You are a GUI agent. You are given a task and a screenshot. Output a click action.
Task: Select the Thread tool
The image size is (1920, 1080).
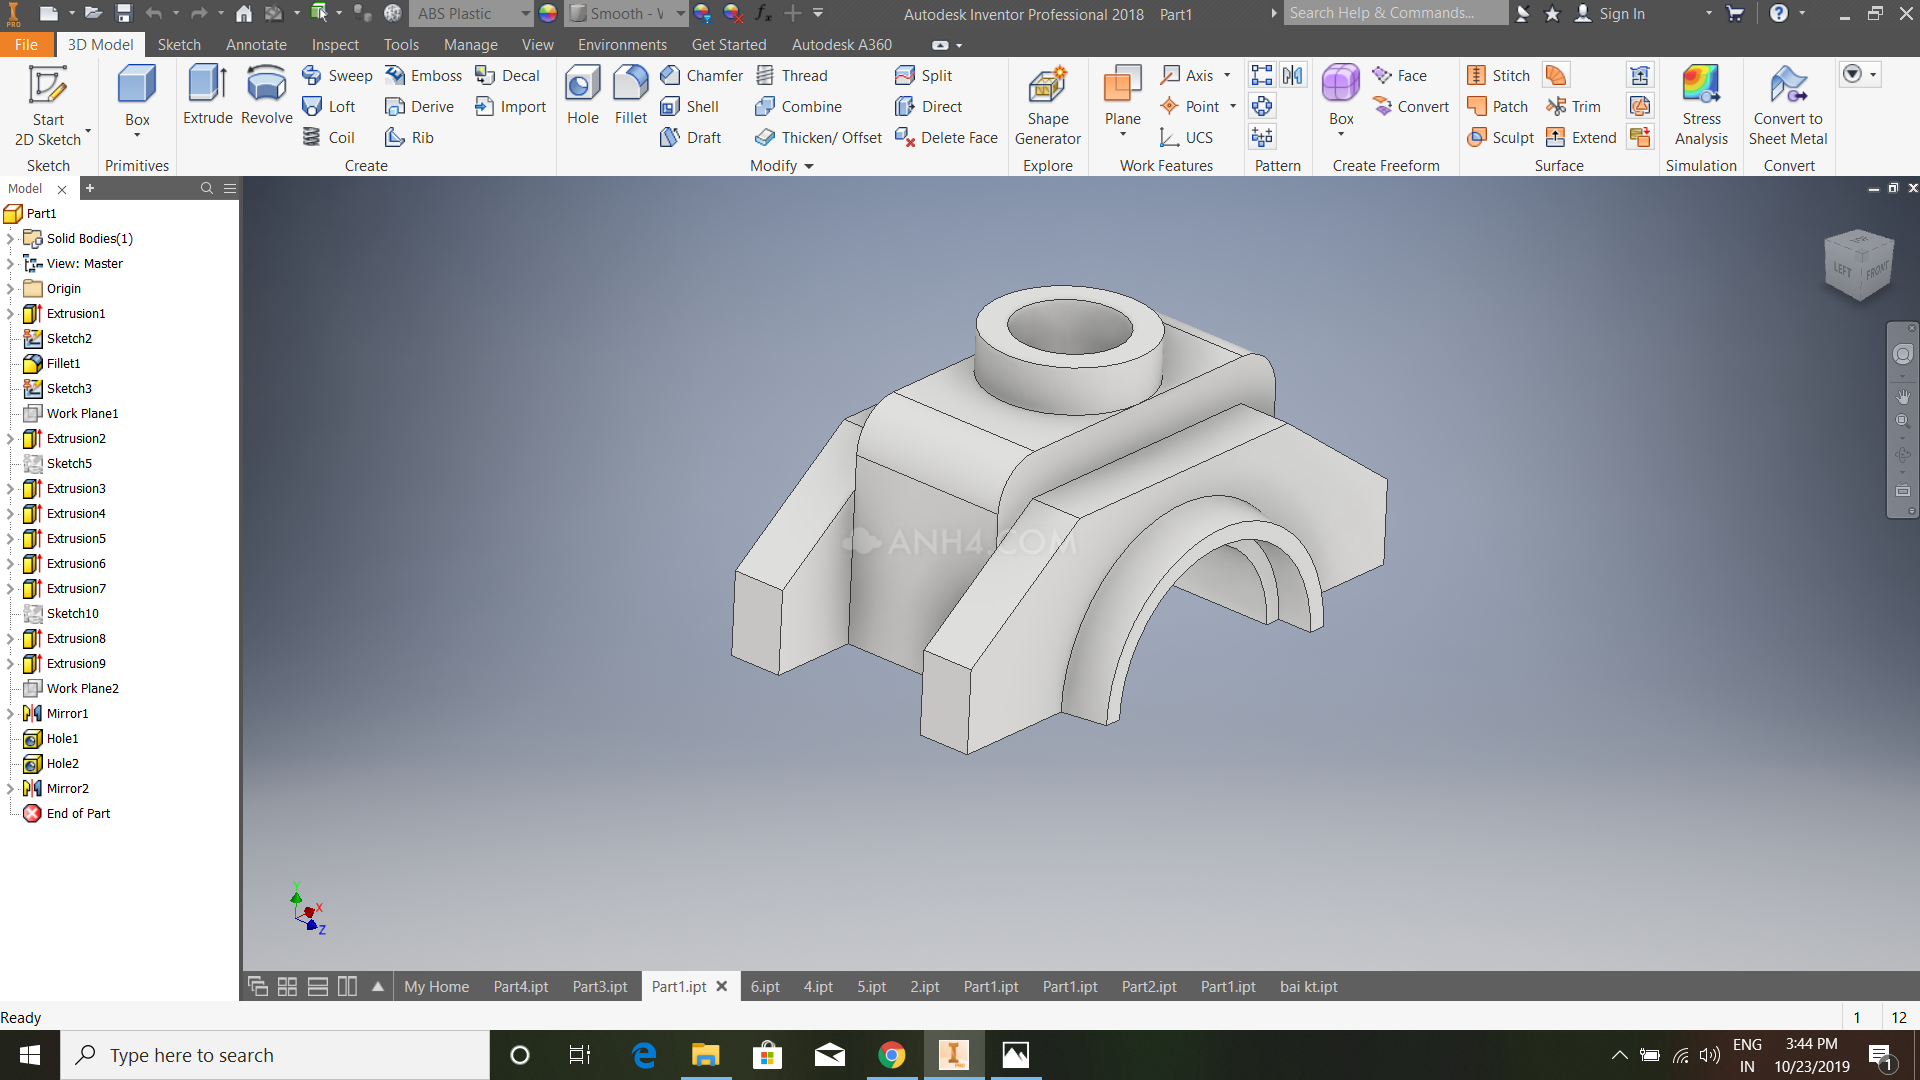pos(792,76)
